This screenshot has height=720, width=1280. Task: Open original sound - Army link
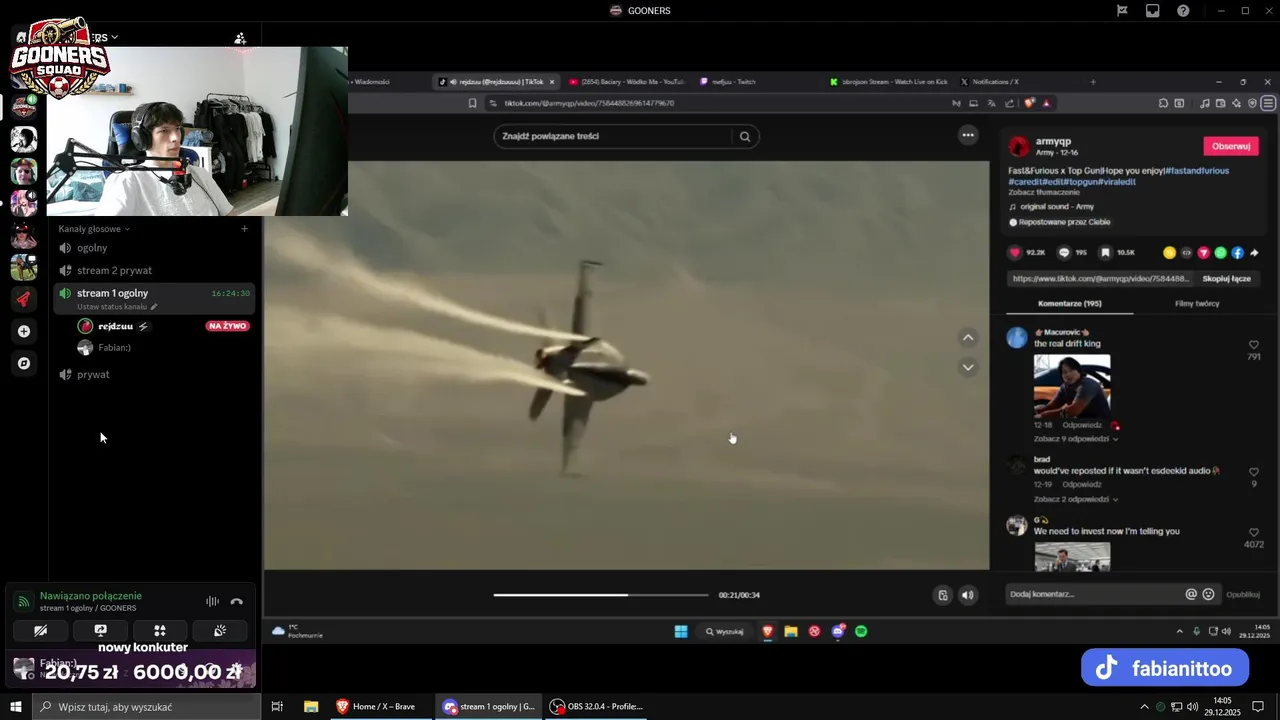[1057, 207]
